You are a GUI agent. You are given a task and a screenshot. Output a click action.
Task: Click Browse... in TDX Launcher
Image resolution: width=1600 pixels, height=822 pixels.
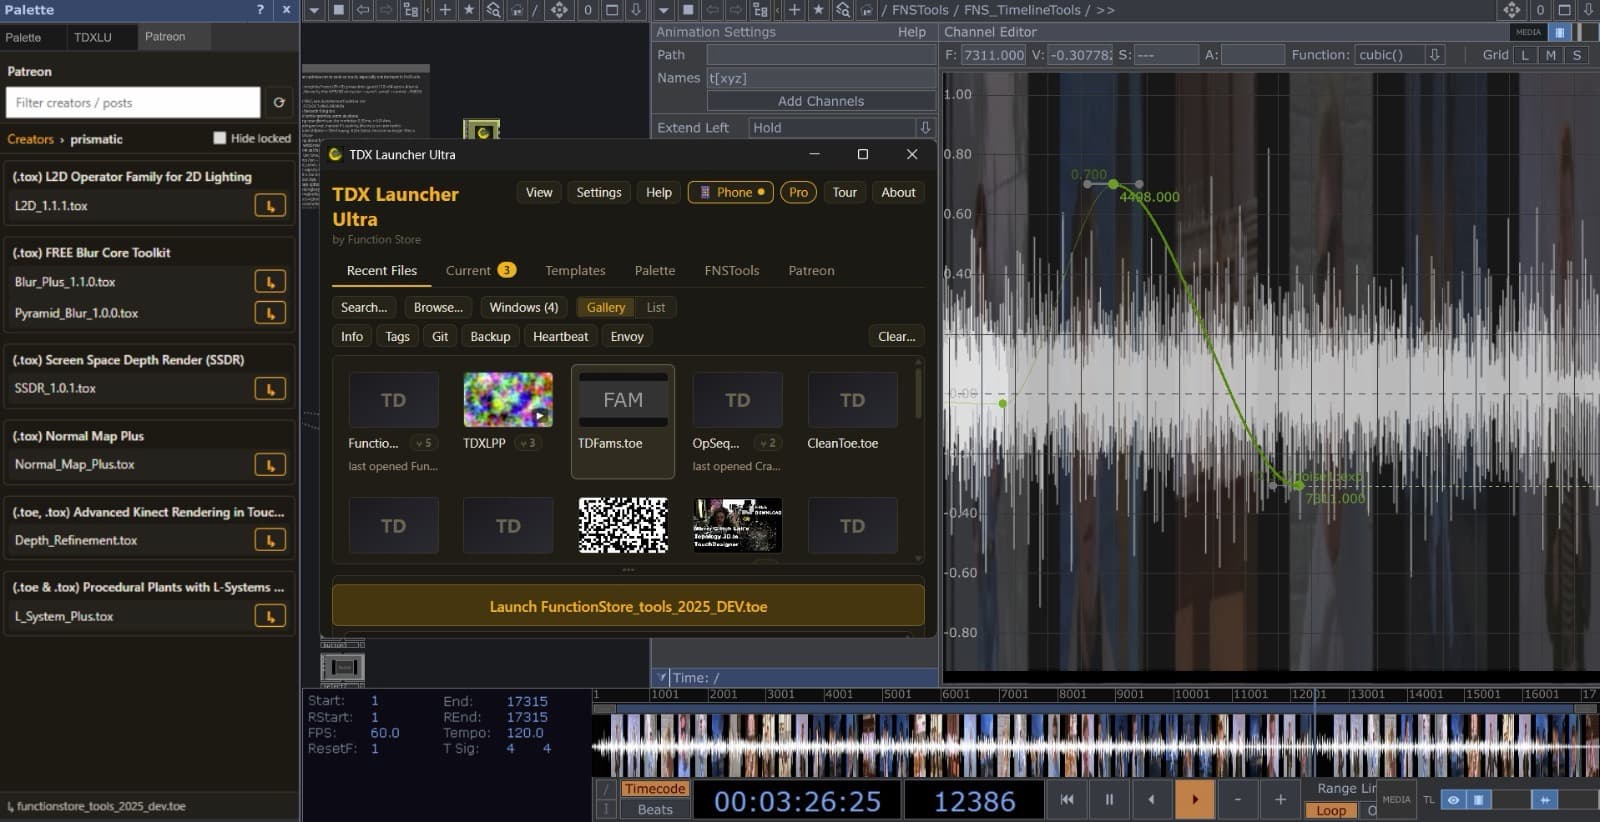coord(438,307)
